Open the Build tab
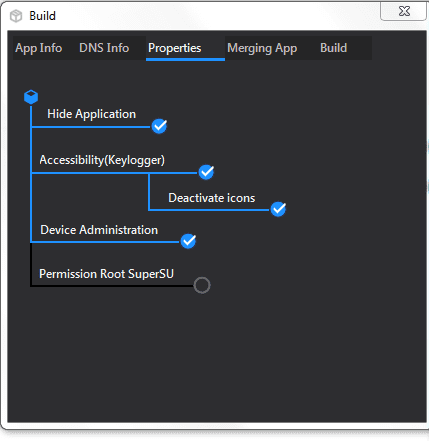 pyautogui.click(x=334, y=48)
